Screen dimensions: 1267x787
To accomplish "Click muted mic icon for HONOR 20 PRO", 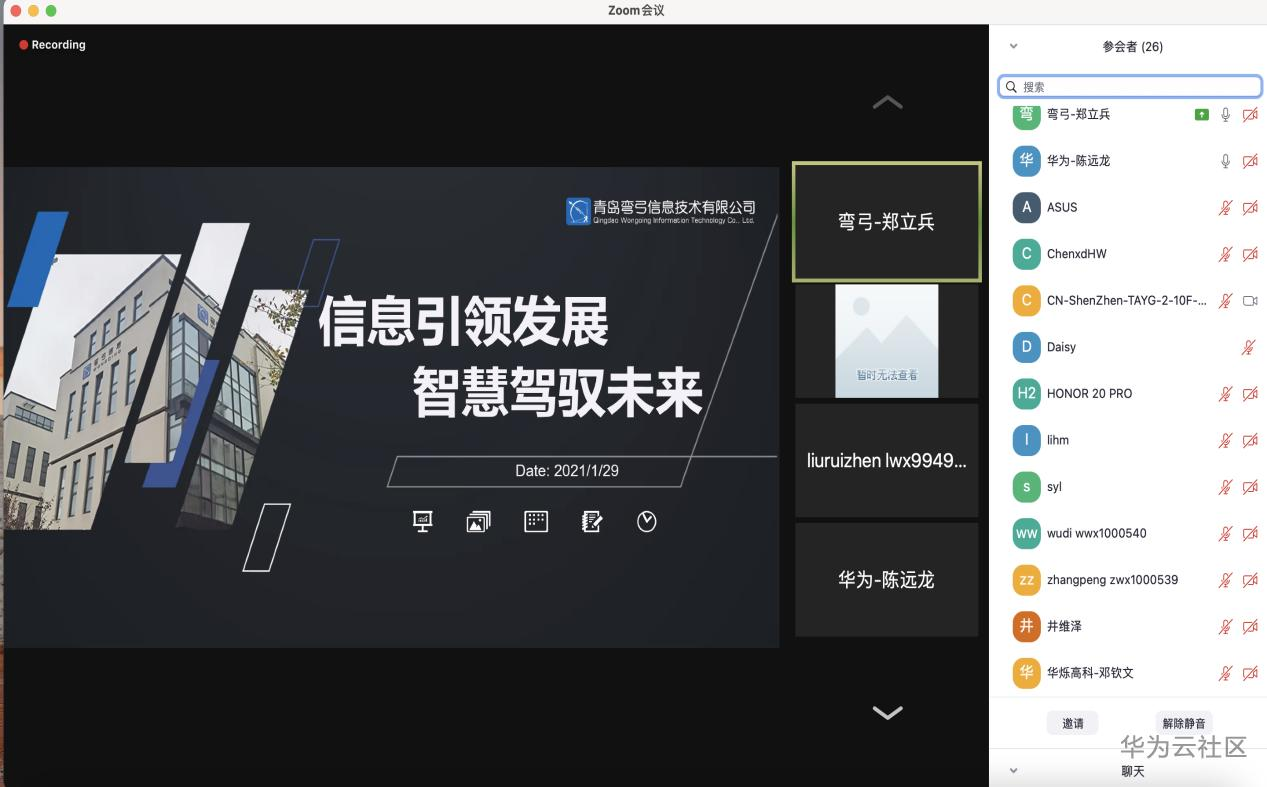I will point(1225,394).
